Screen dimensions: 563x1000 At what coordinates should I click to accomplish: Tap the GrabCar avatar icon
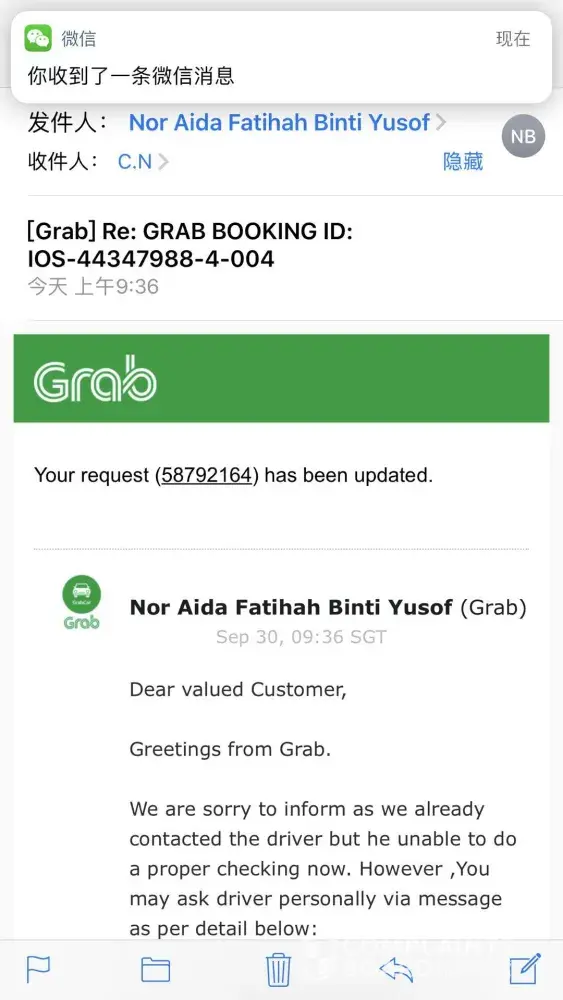pos(82,602)
